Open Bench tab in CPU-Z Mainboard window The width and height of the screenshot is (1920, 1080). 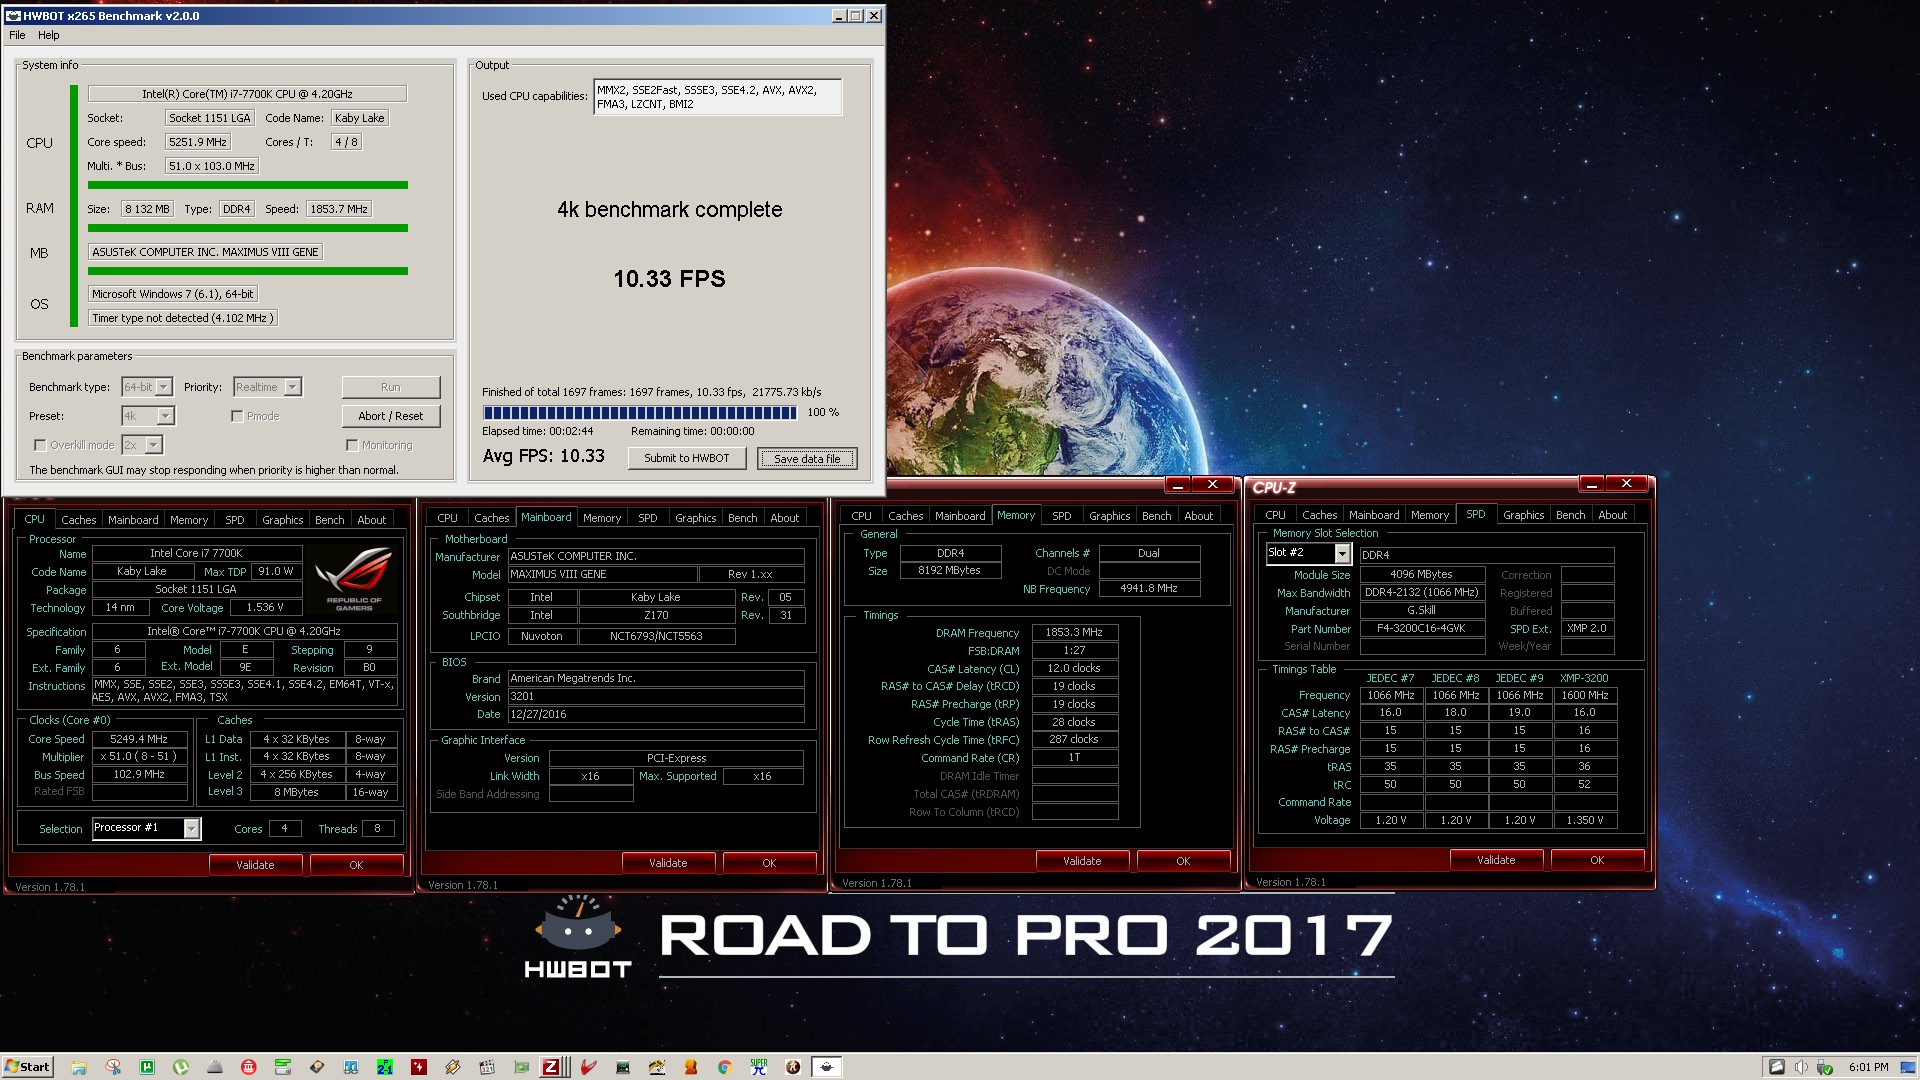(742, 518)
